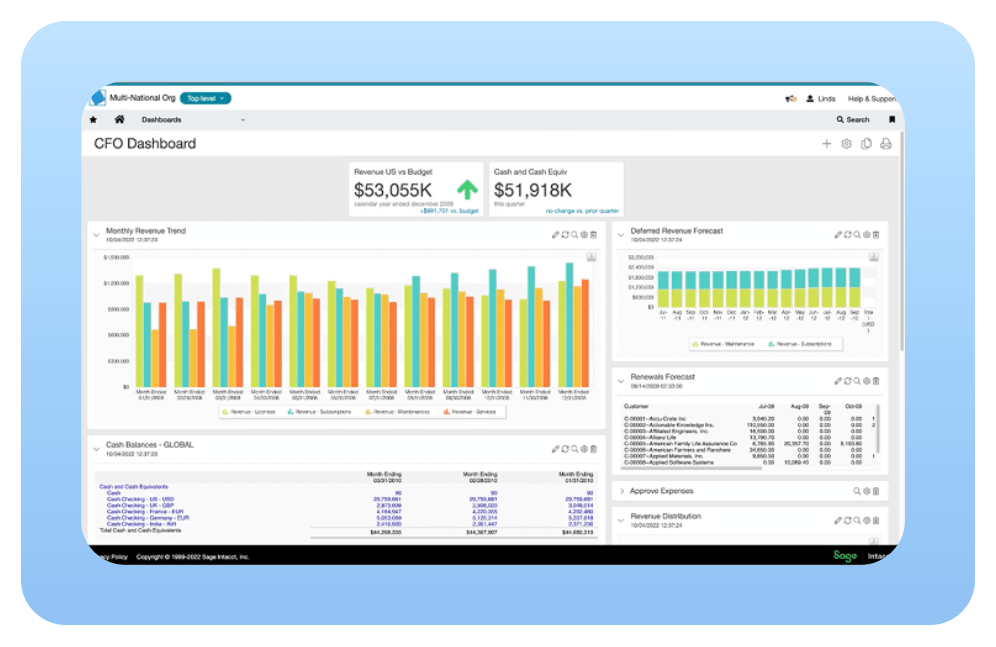The width and height of the screenshot is (996, 647).
Task: Toggle Revenue - Subscriptions legend in Deferred Revenue Forecast
Action: click(x=800, y=344)
